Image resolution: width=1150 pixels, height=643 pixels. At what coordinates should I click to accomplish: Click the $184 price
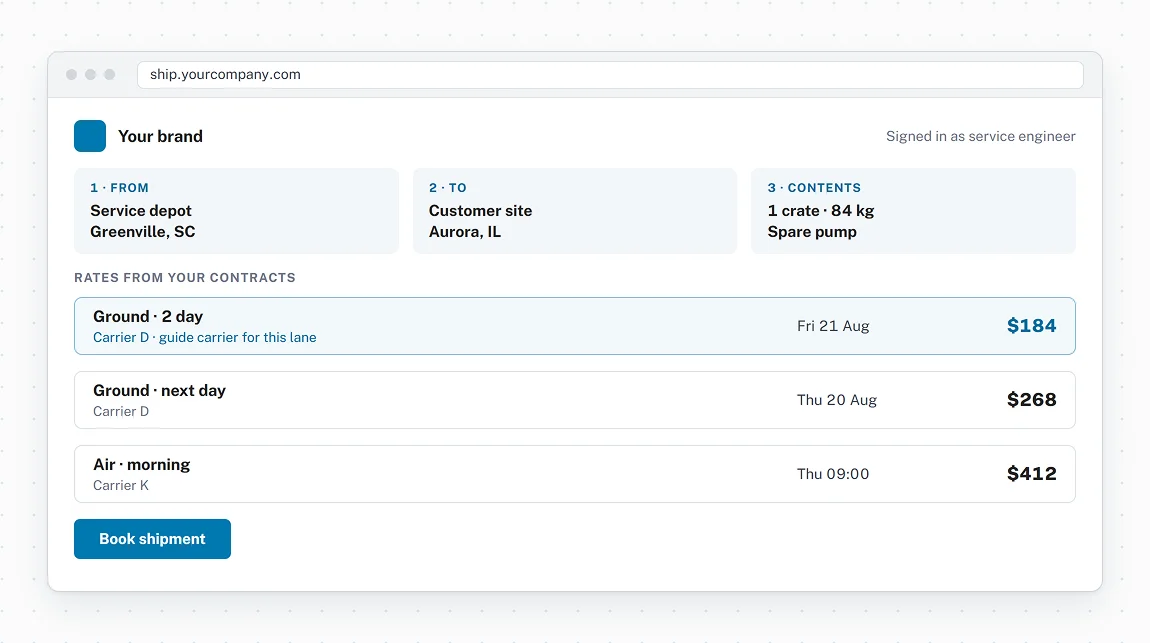click(x=1031, y=326)
